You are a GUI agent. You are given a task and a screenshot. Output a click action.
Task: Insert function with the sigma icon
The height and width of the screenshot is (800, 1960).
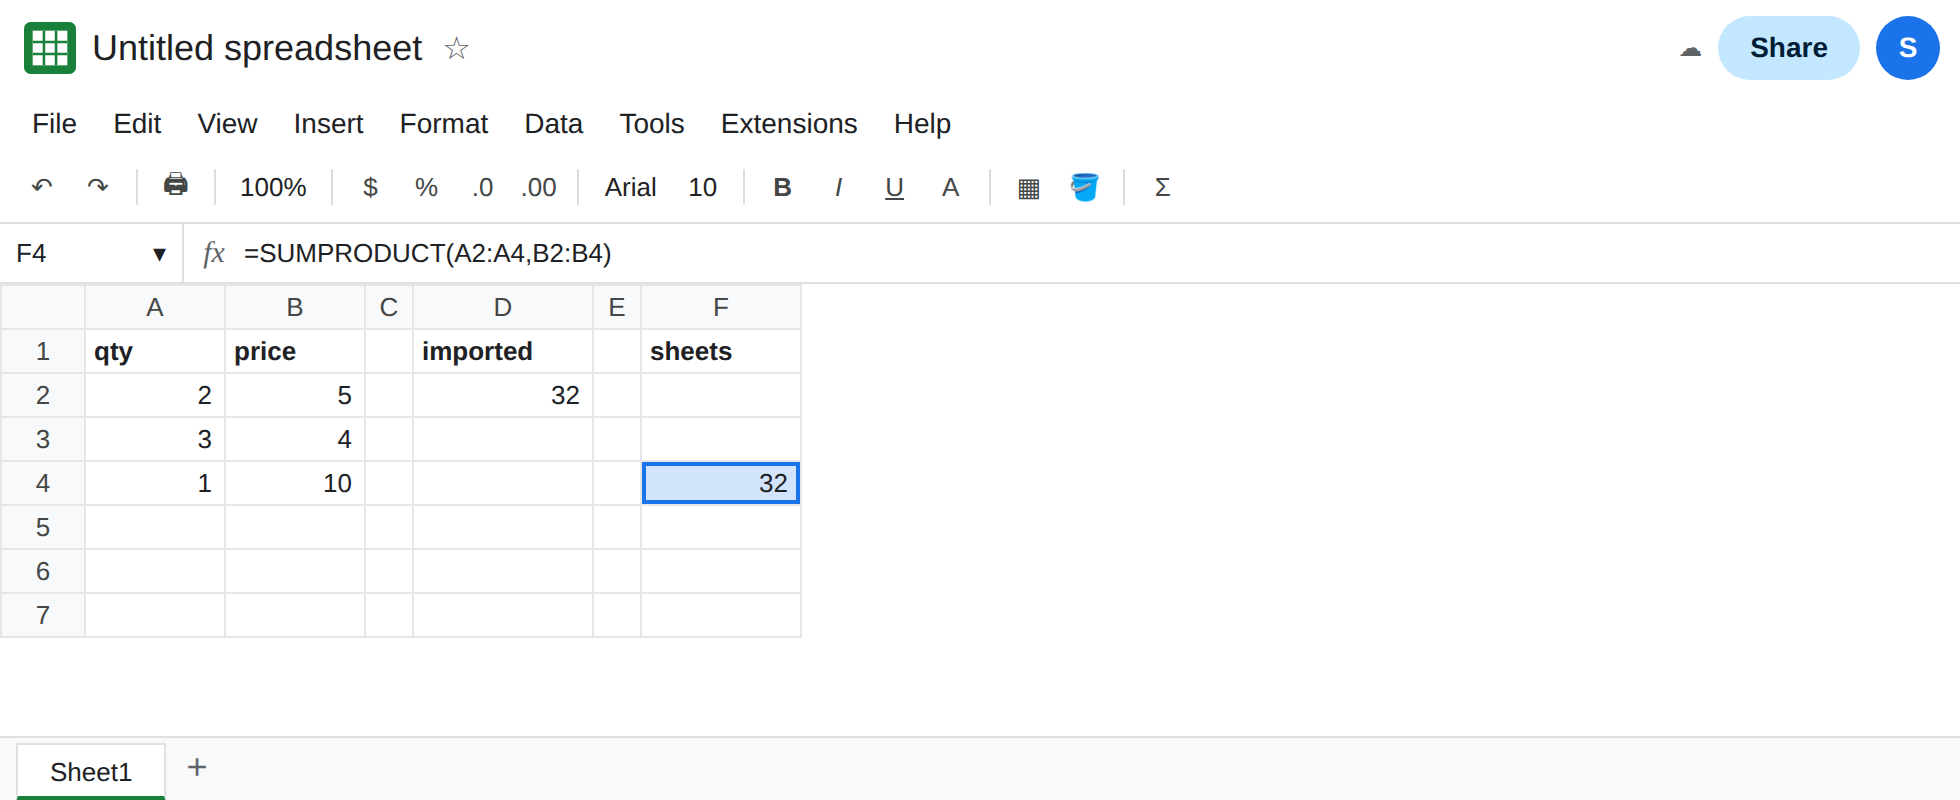pos(1162,187)
